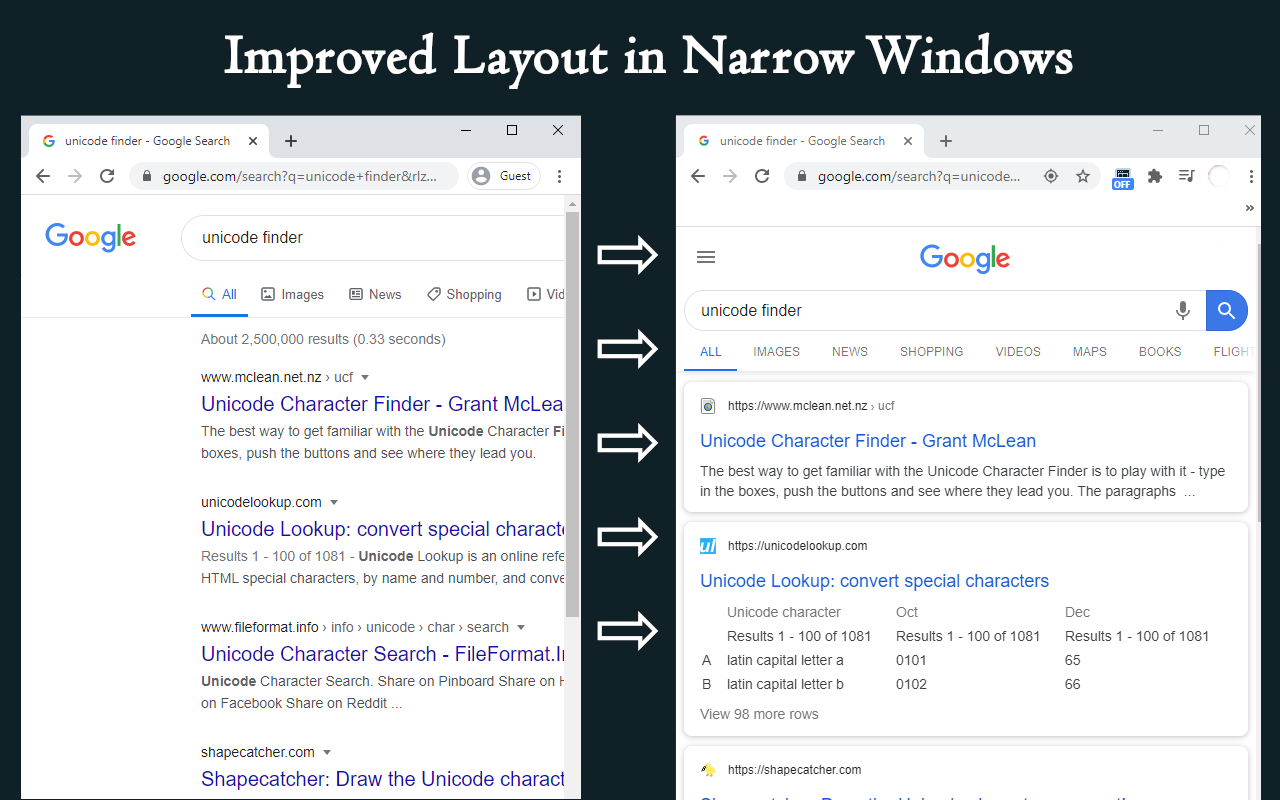
Task: Click Back arrow in right browser window
Action: [x=698, y=176]
